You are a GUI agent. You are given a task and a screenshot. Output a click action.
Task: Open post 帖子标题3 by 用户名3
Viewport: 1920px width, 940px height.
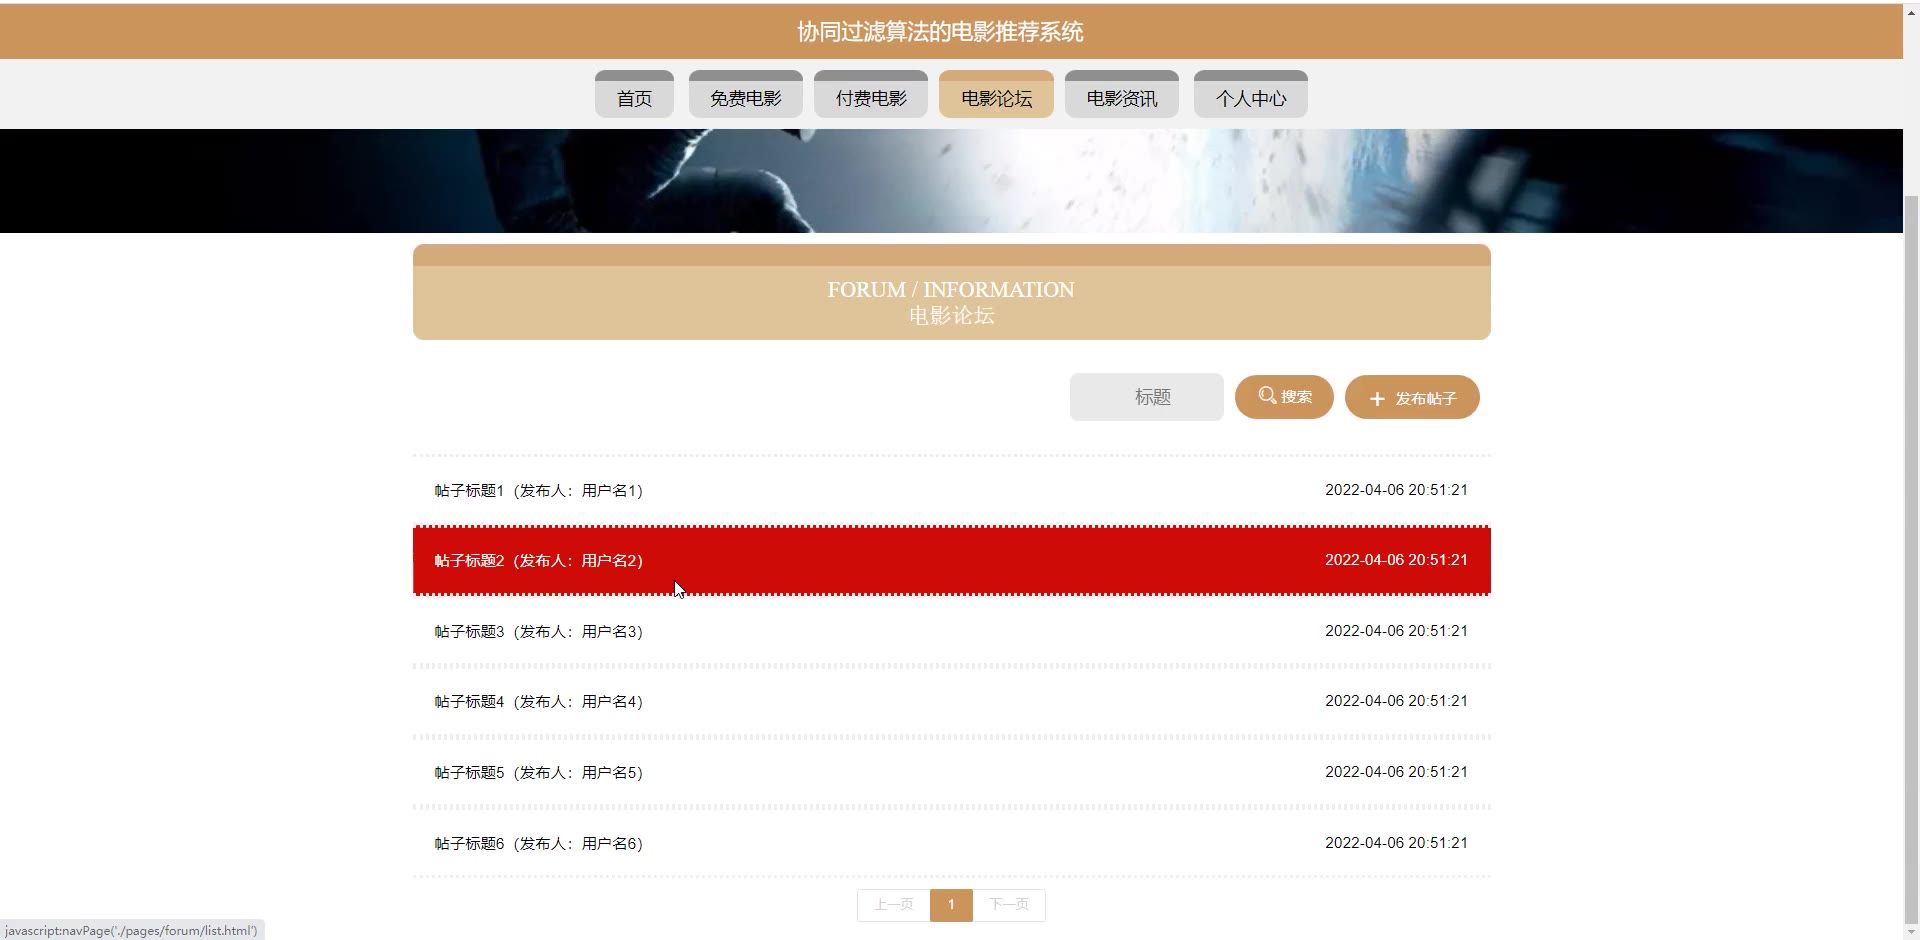[952, 631]
